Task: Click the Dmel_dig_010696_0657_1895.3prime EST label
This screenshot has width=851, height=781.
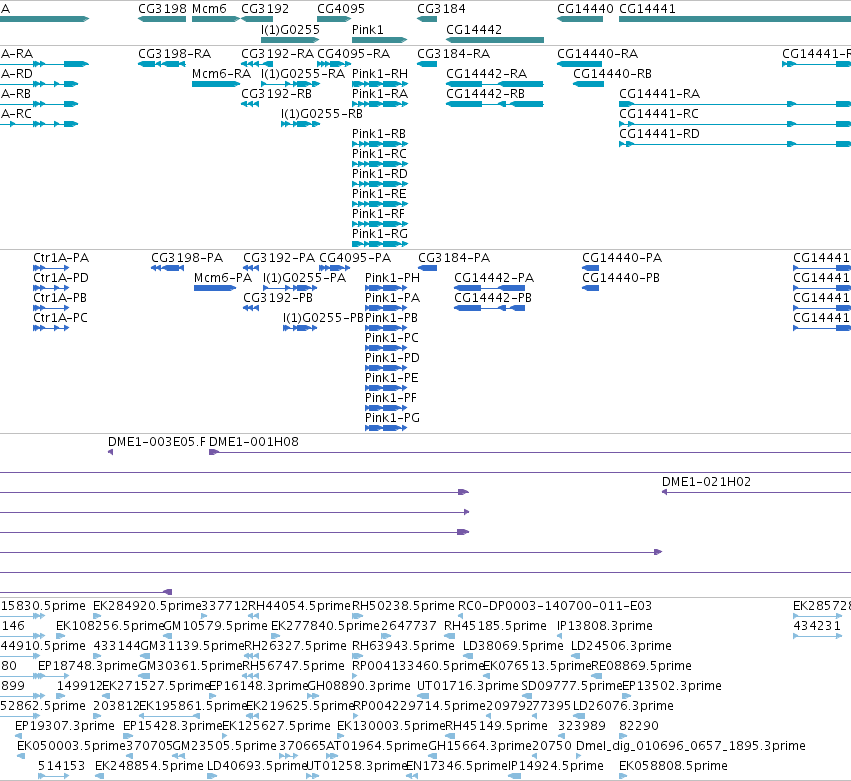Action: pos(691,746)
